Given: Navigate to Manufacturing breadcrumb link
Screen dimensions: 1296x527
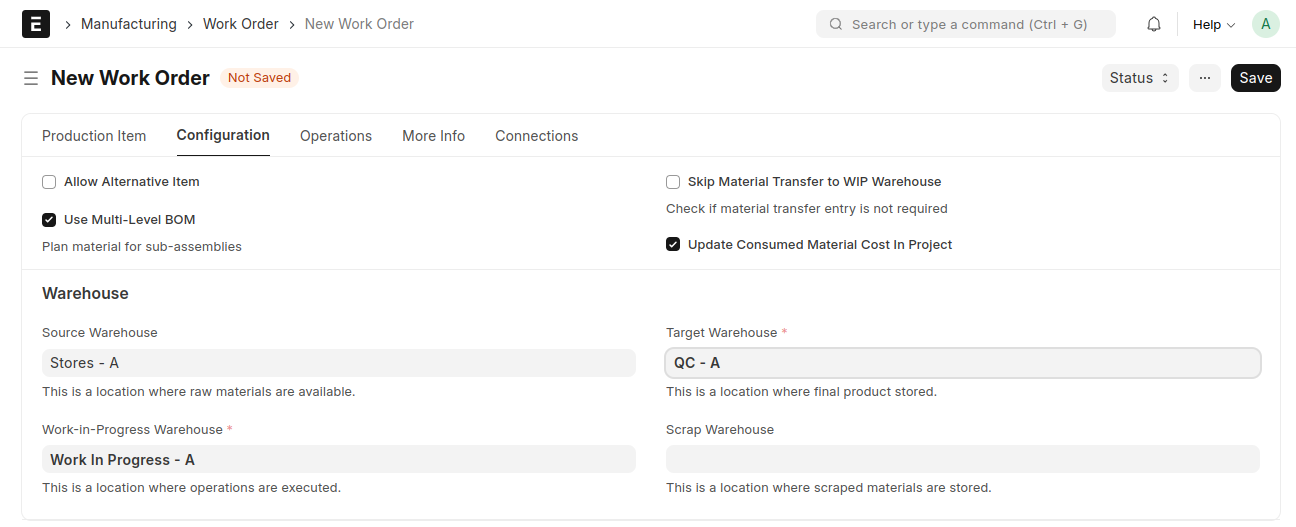Looking at the screenshot, I should pos(129,24).
